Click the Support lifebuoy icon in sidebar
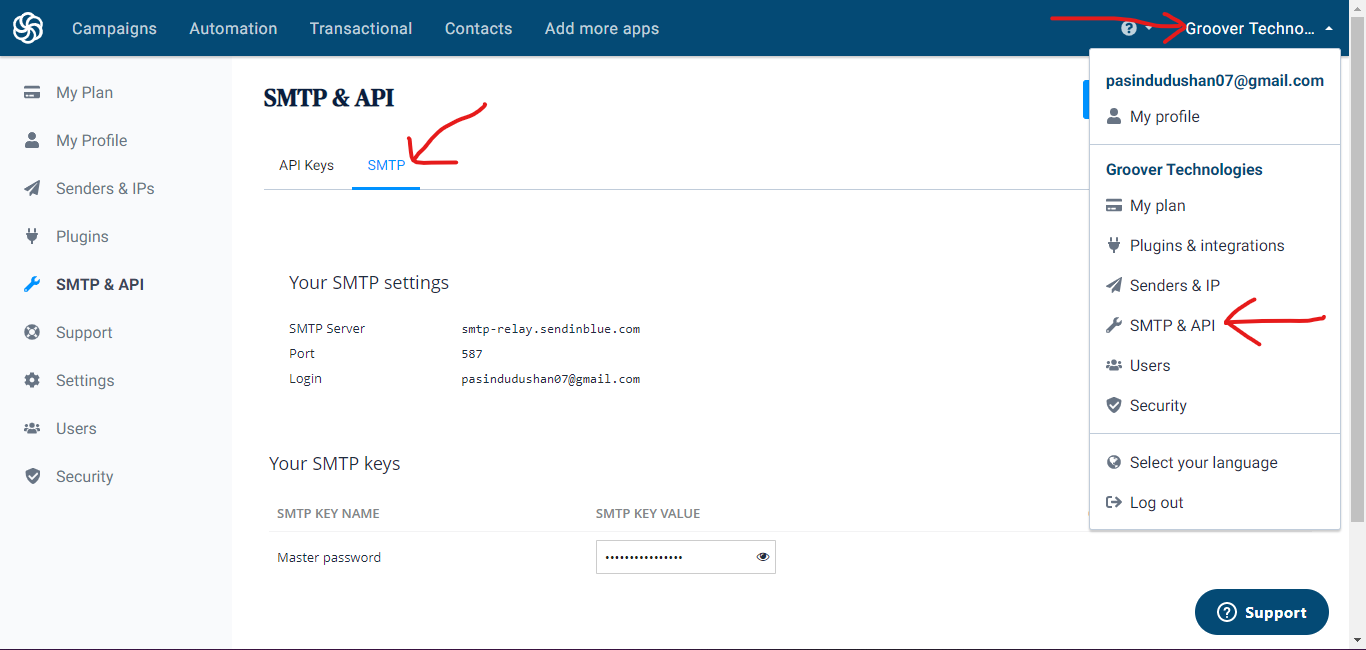Image resolution: width=1366 pixels, height=650 pixels. pyautogui.click(x=32, y=332)
